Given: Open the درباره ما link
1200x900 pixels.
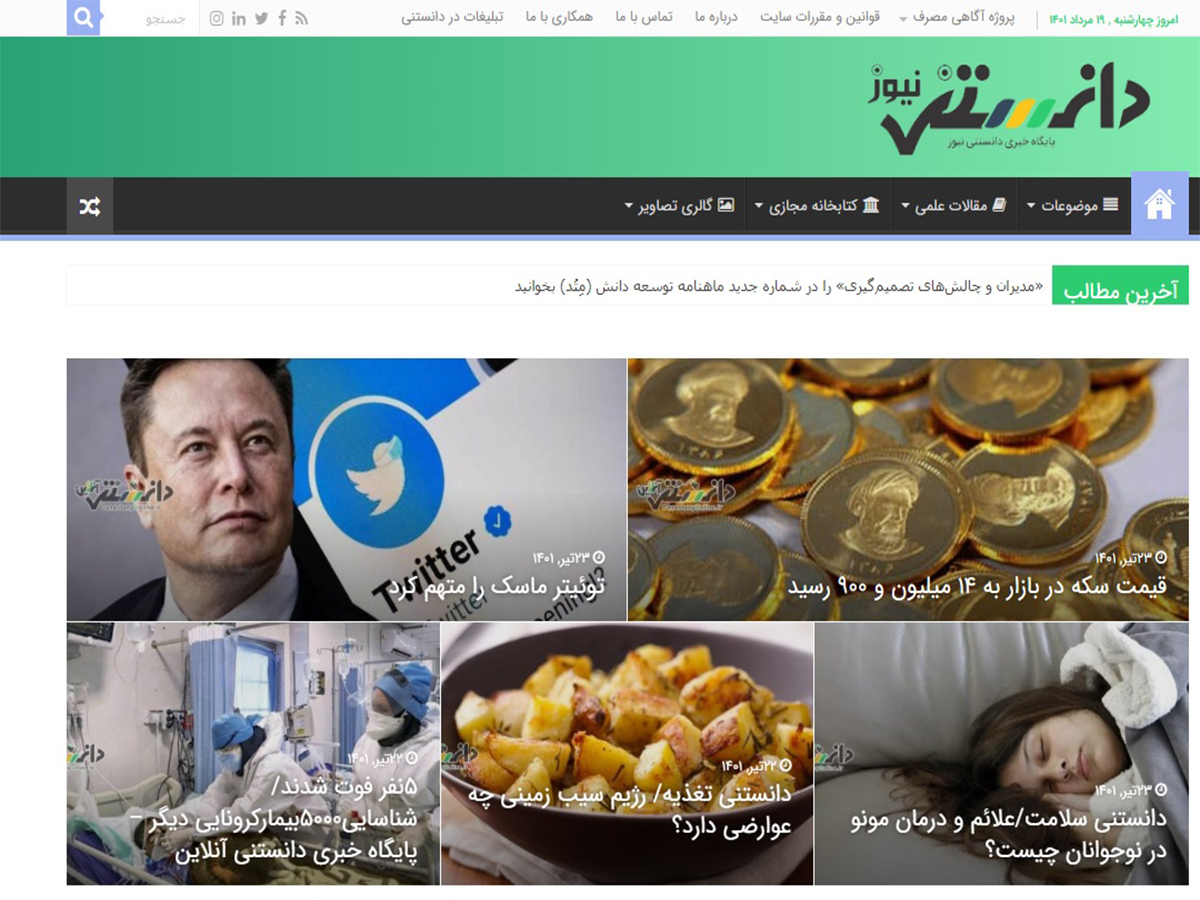Looking at the screenshot, I should coord(716,18).
